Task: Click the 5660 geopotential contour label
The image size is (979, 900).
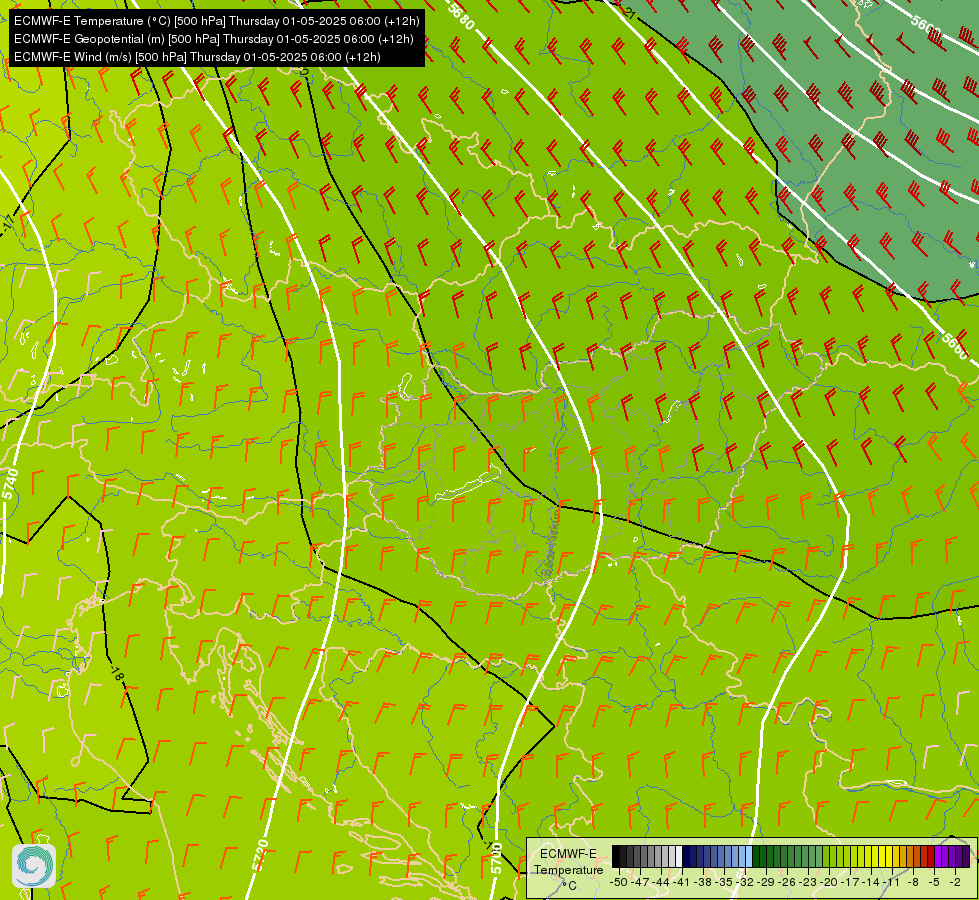Action: [955, 347]
